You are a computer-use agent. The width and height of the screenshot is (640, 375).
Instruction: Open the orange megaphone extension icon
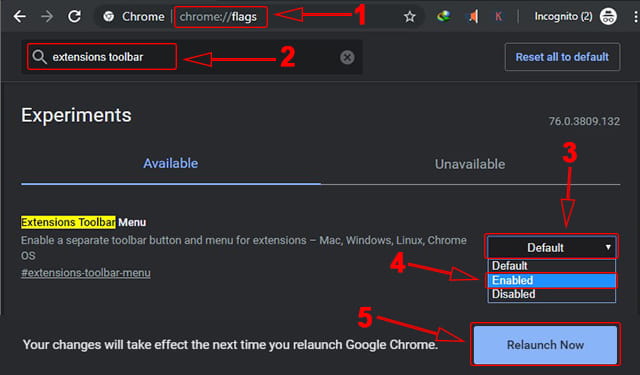tap(473, 17)
